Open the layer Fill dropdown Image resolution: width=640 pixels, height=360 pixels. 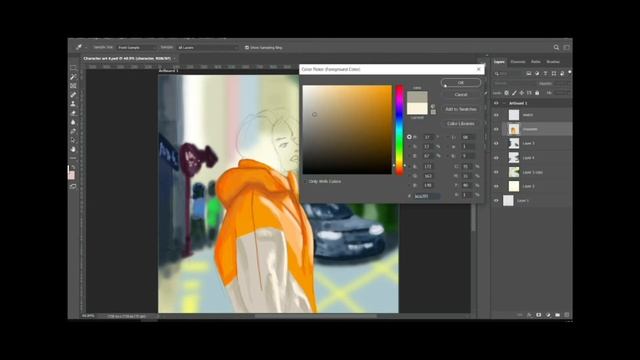(562, 93)
